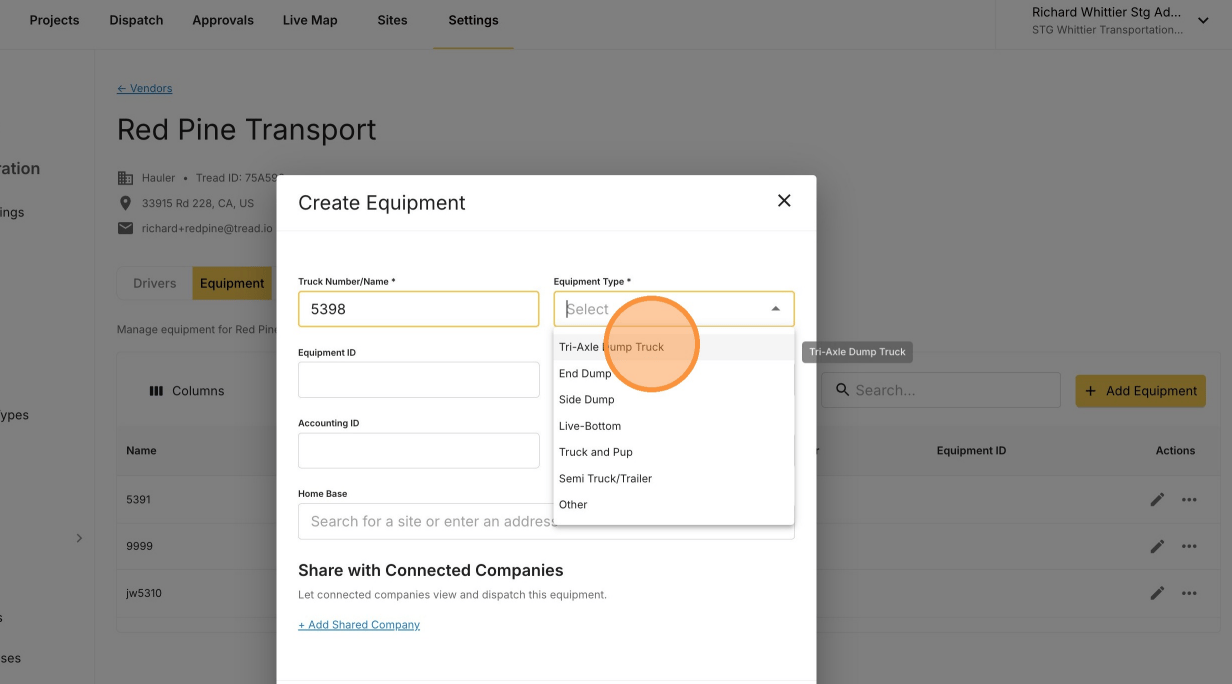
Task: Switch to the Drivers tab
Action: 155,283
